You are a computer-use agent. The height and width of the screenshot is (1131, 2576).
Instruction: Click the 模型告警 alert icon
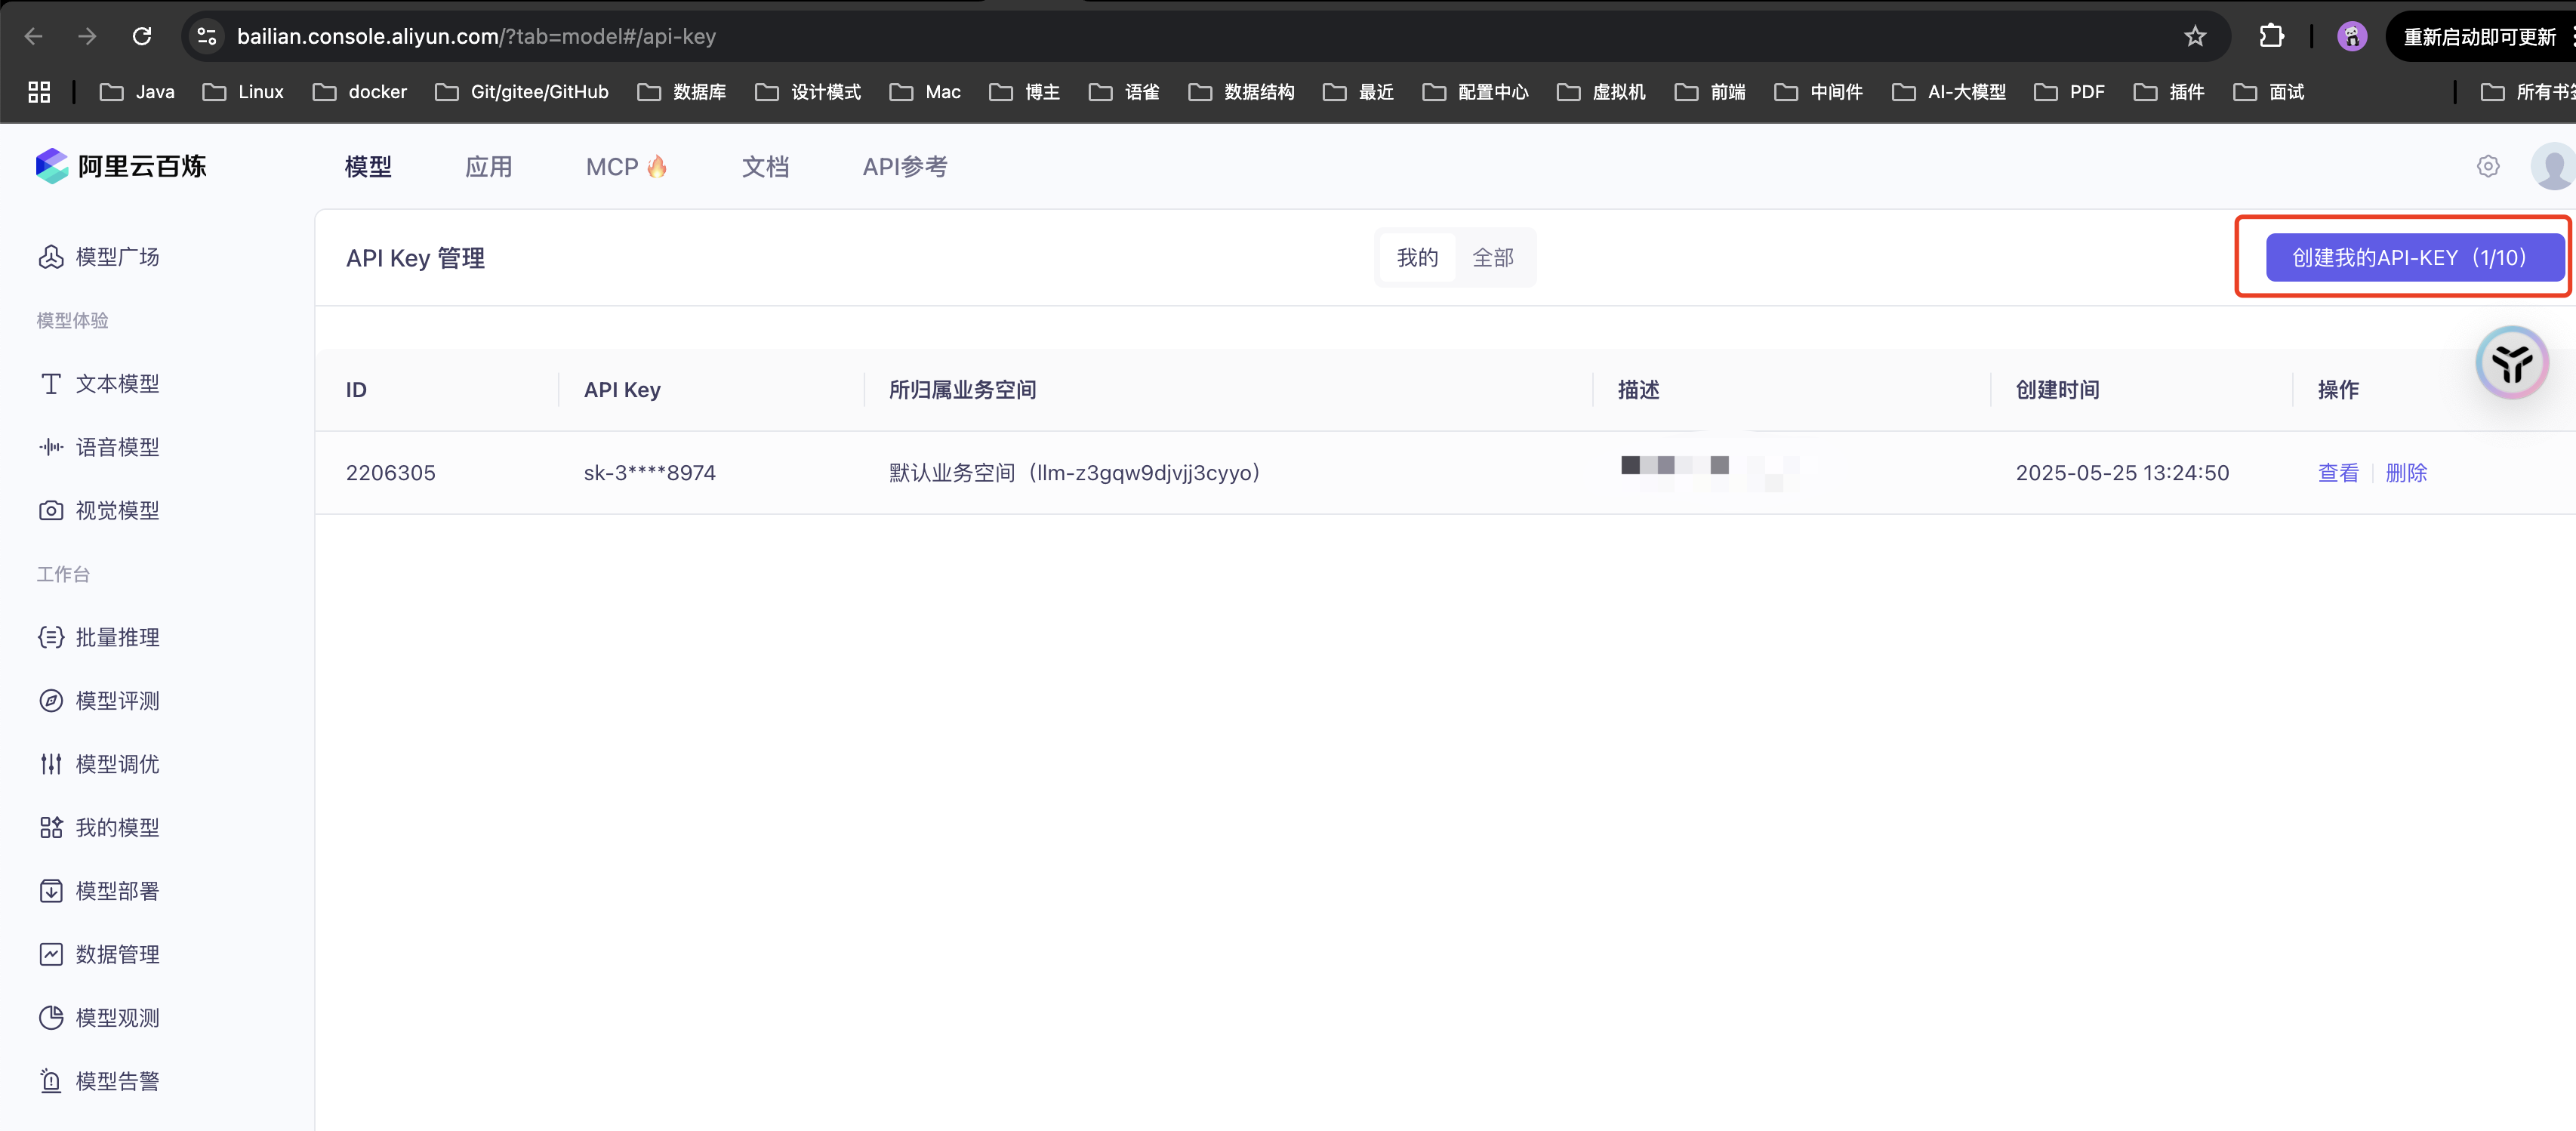point(117,1080)
